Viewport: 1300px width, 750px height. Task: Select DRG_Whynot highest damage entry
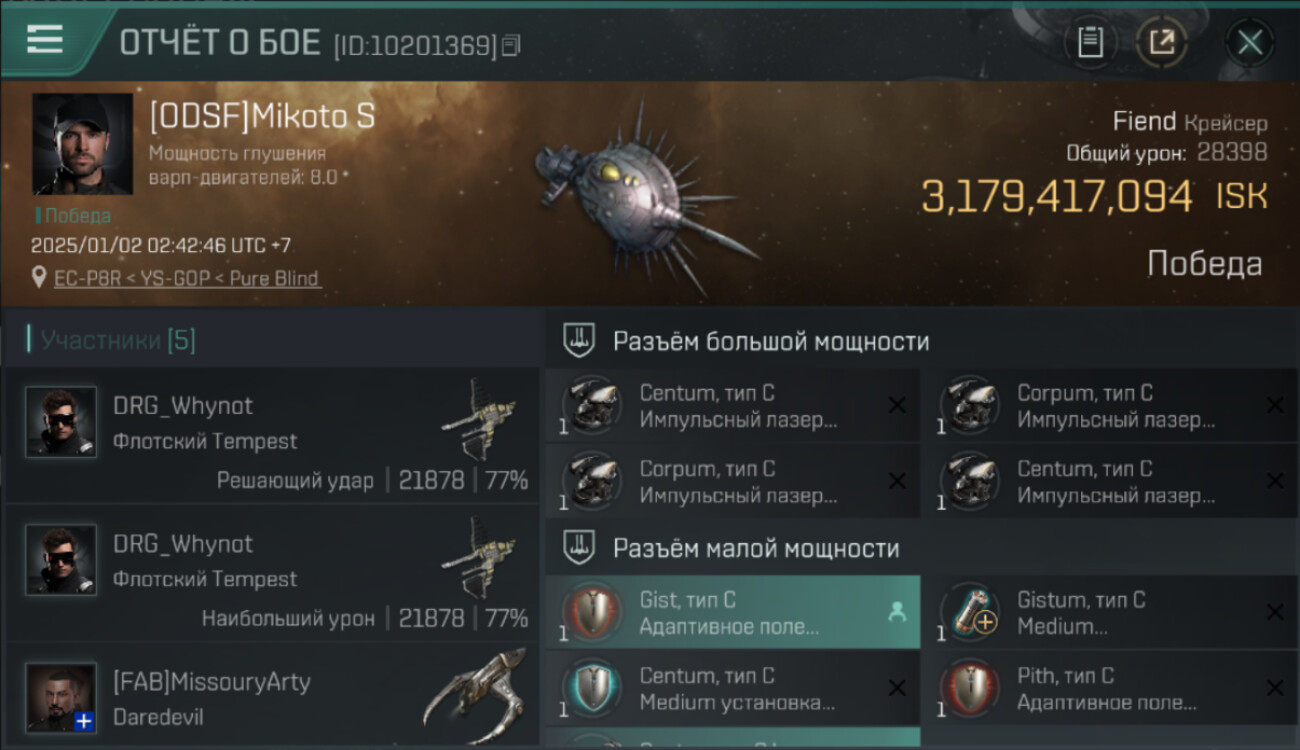pos(272,573)
